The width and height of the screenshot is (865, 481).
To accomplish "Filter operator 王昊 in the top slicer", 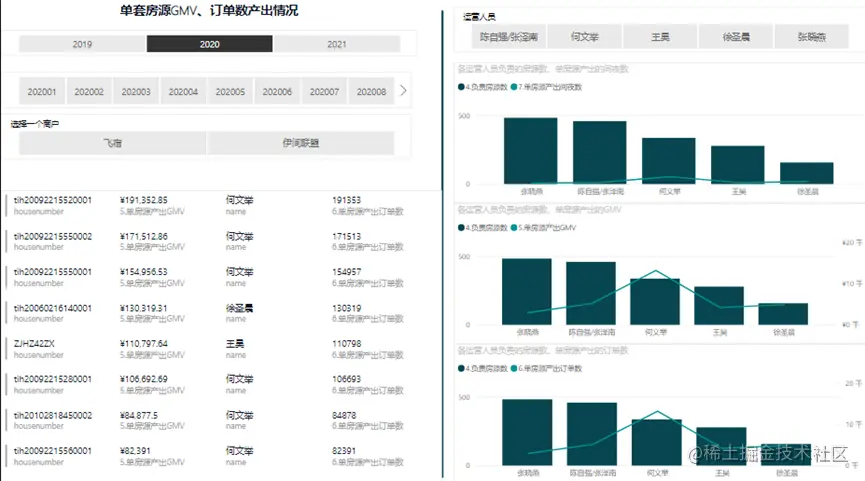I will [660, 37].
